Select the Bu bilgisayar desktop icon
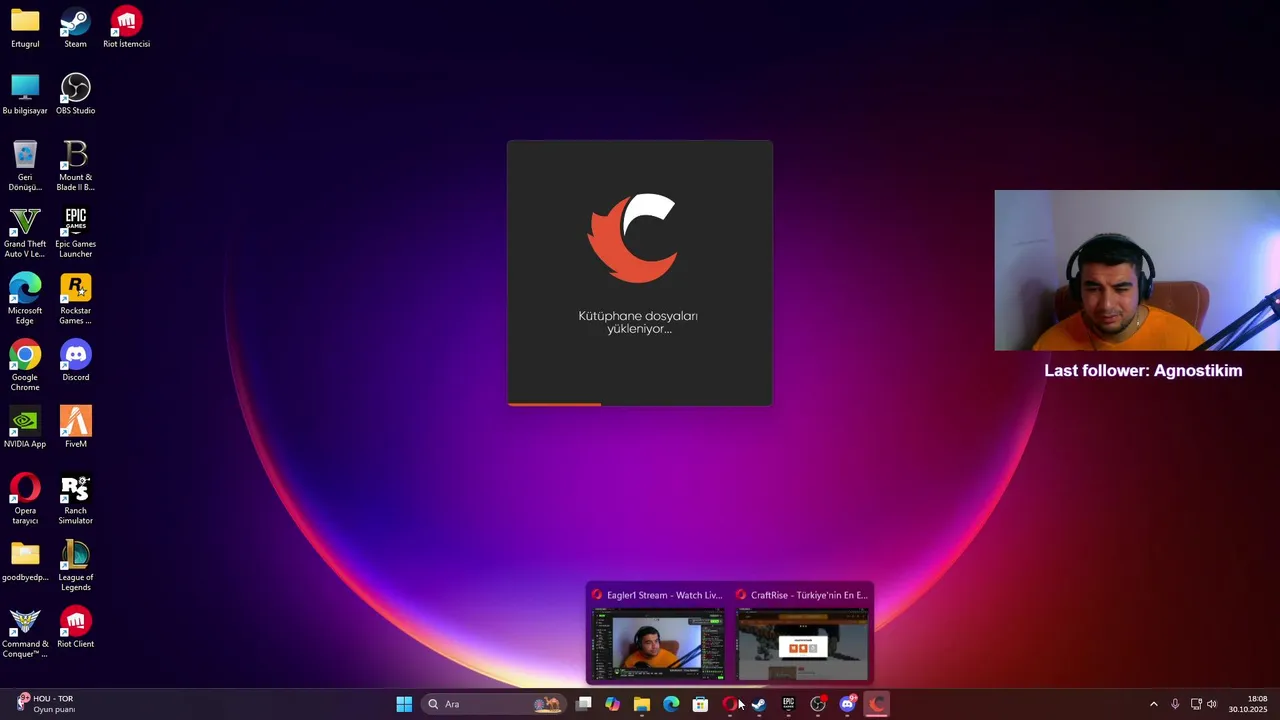Screen dimensions: 1280x720 point(25,95)
